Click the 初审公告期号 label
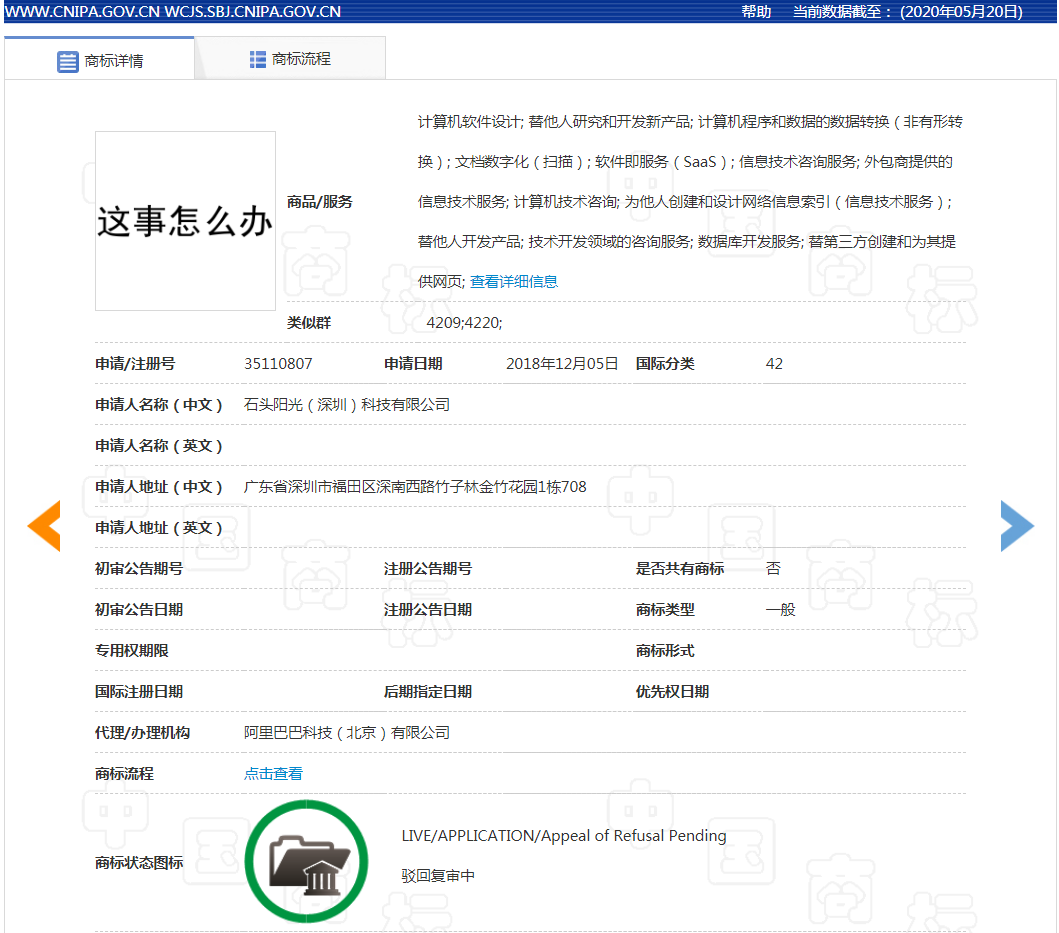The image size is (1059, 933). 139,568
